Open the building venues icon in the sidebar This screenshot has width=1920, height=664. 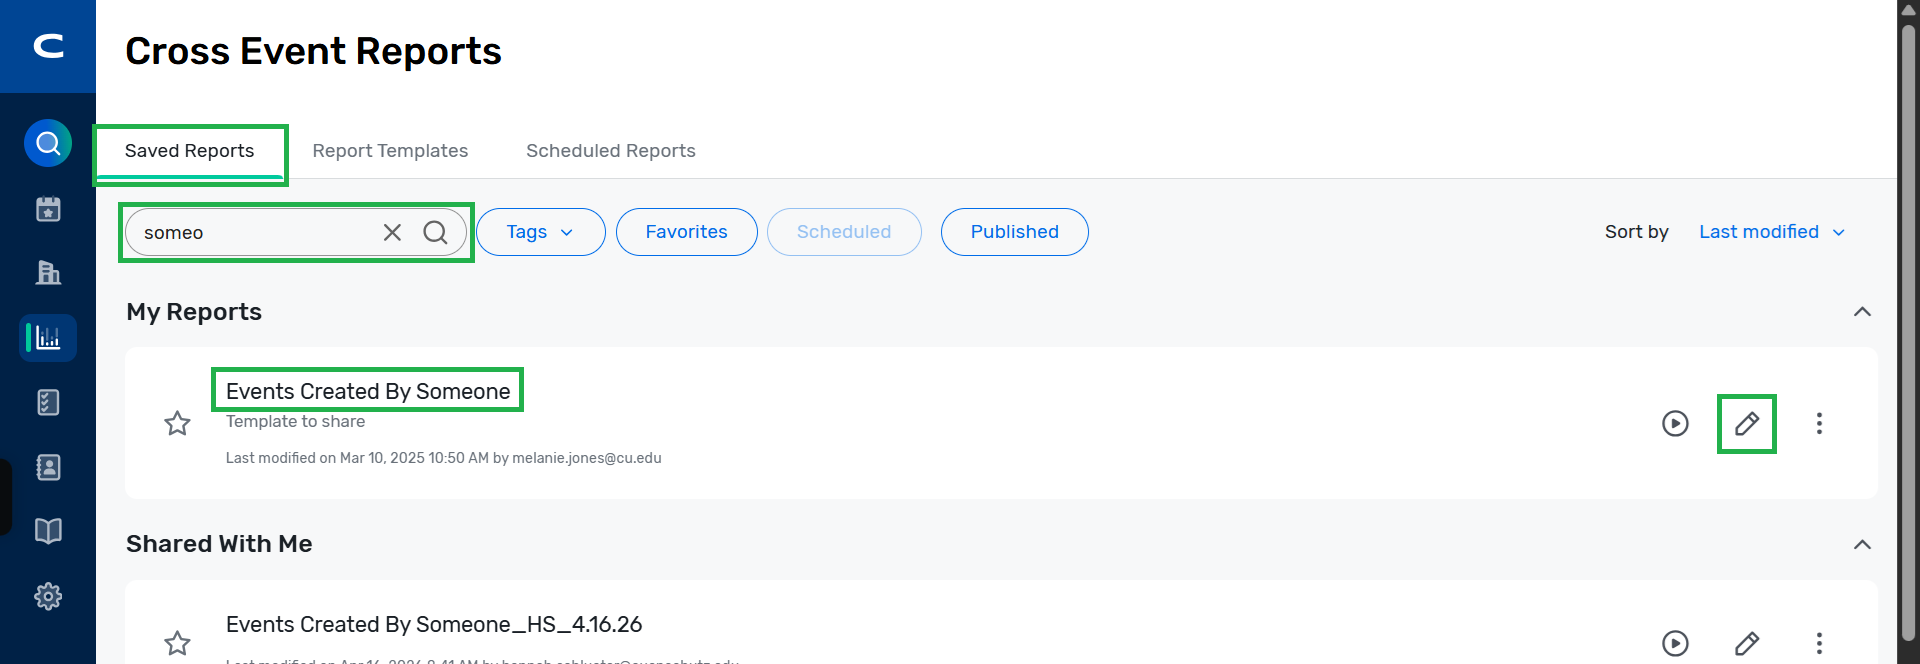point(48,272)
